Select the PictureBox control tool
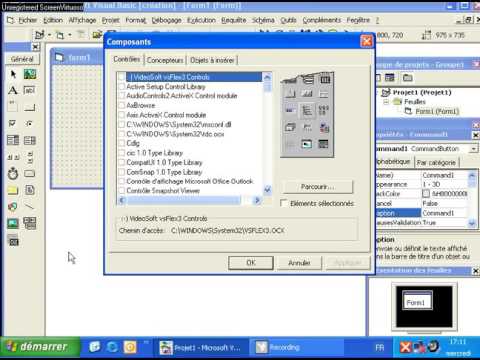This screenshot has height=360, width=480. [x=30, y=74]
